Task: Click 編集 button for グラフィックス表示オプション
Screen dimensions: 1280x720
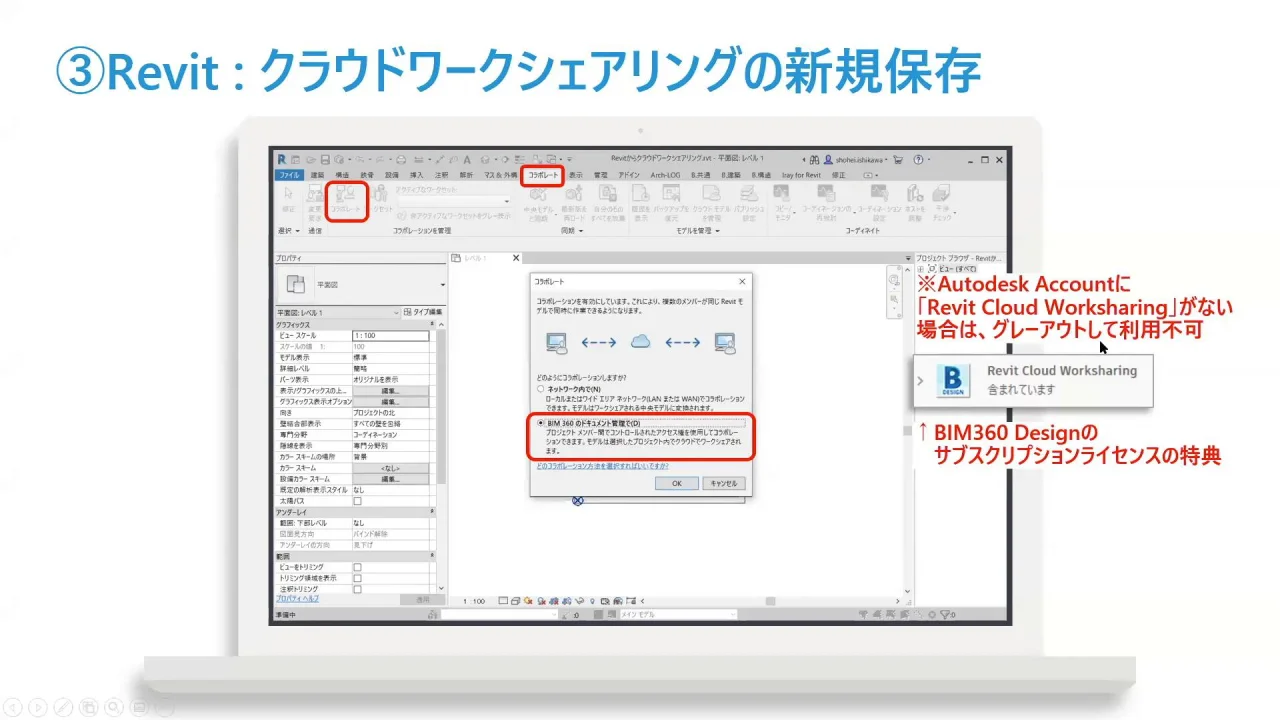Action: click(x=390, y=401)
